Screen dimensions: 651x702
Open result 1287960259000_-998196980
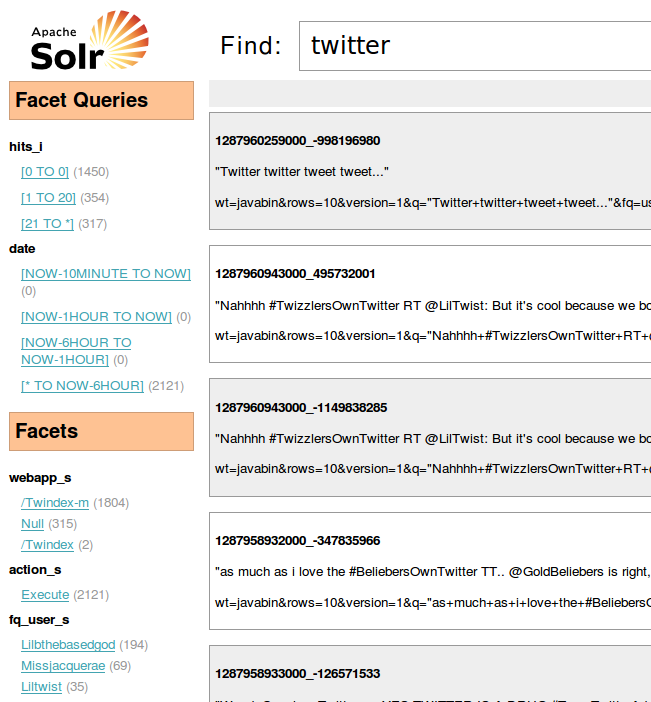(x=297, y=141)
